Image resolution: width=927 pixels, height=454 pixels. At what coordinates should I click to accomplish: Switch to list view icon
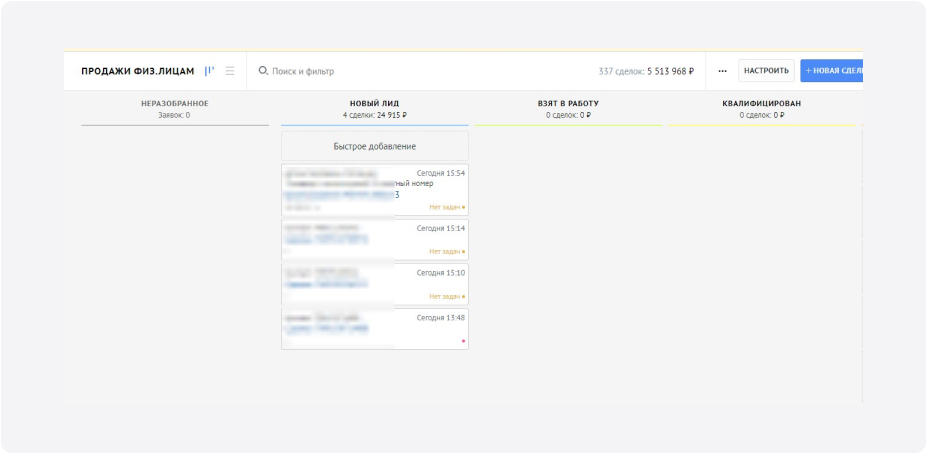tap(230, 71)
